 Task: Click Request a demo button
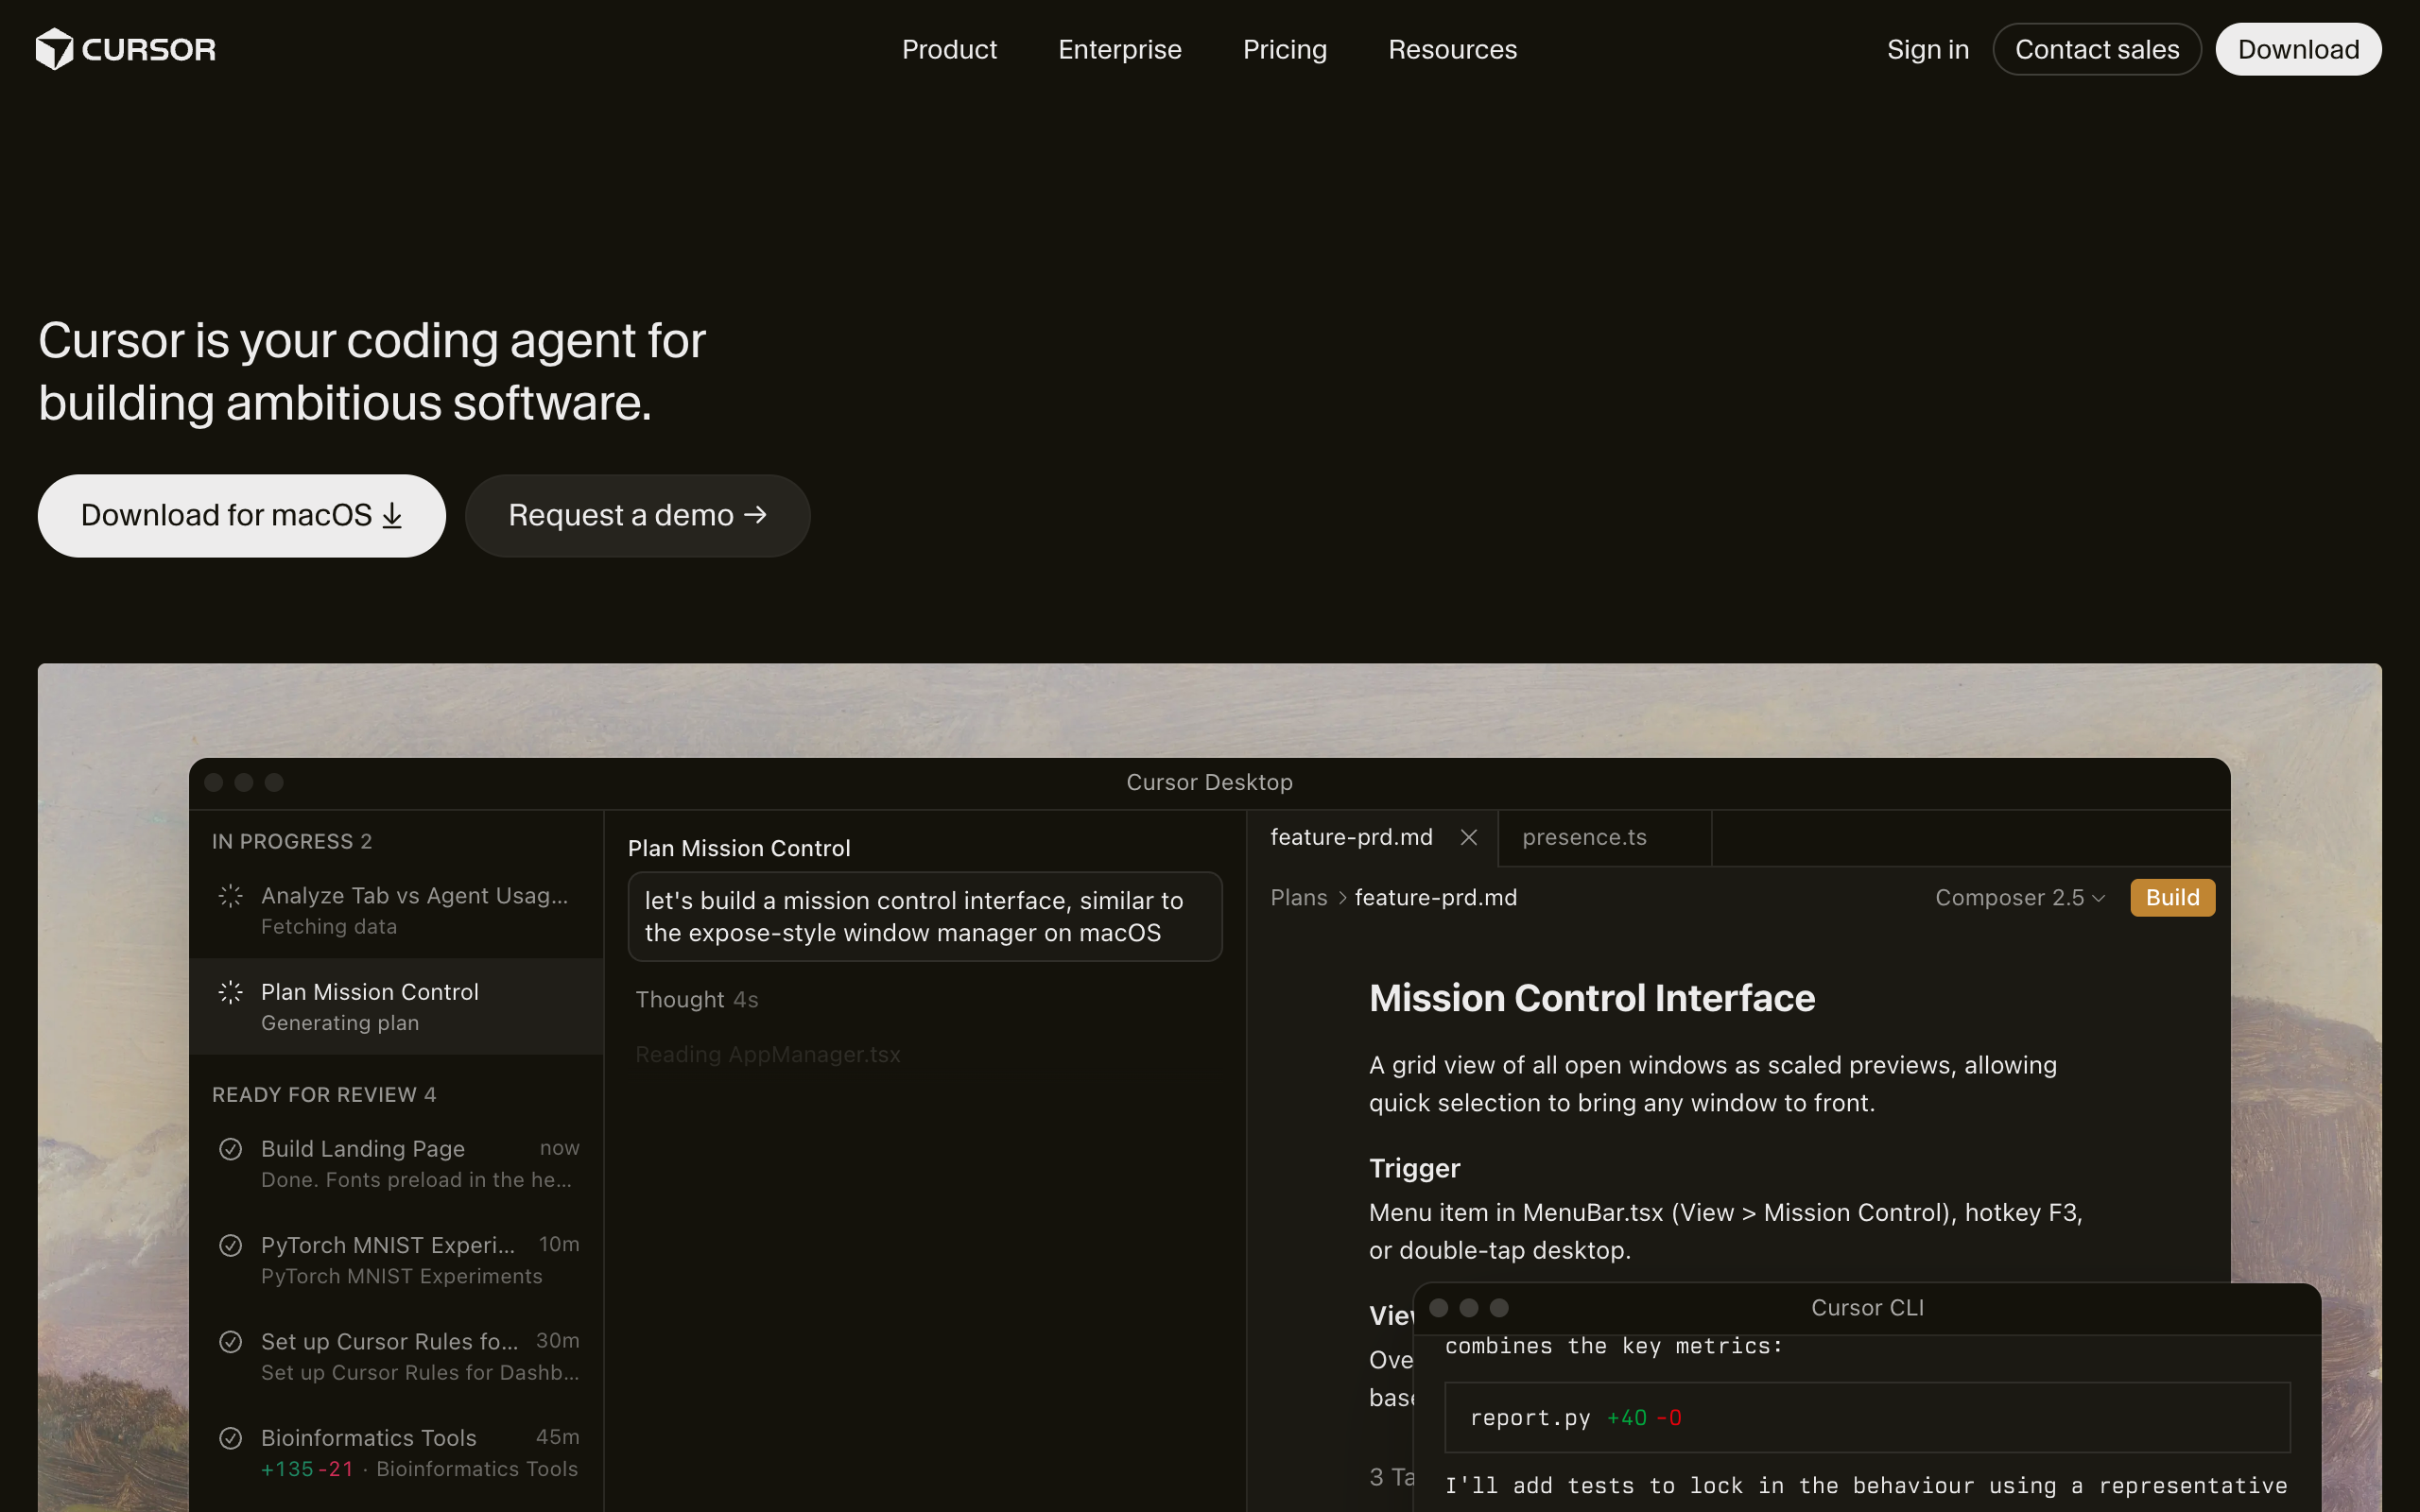pyautogui.click(x=637, y=515)
